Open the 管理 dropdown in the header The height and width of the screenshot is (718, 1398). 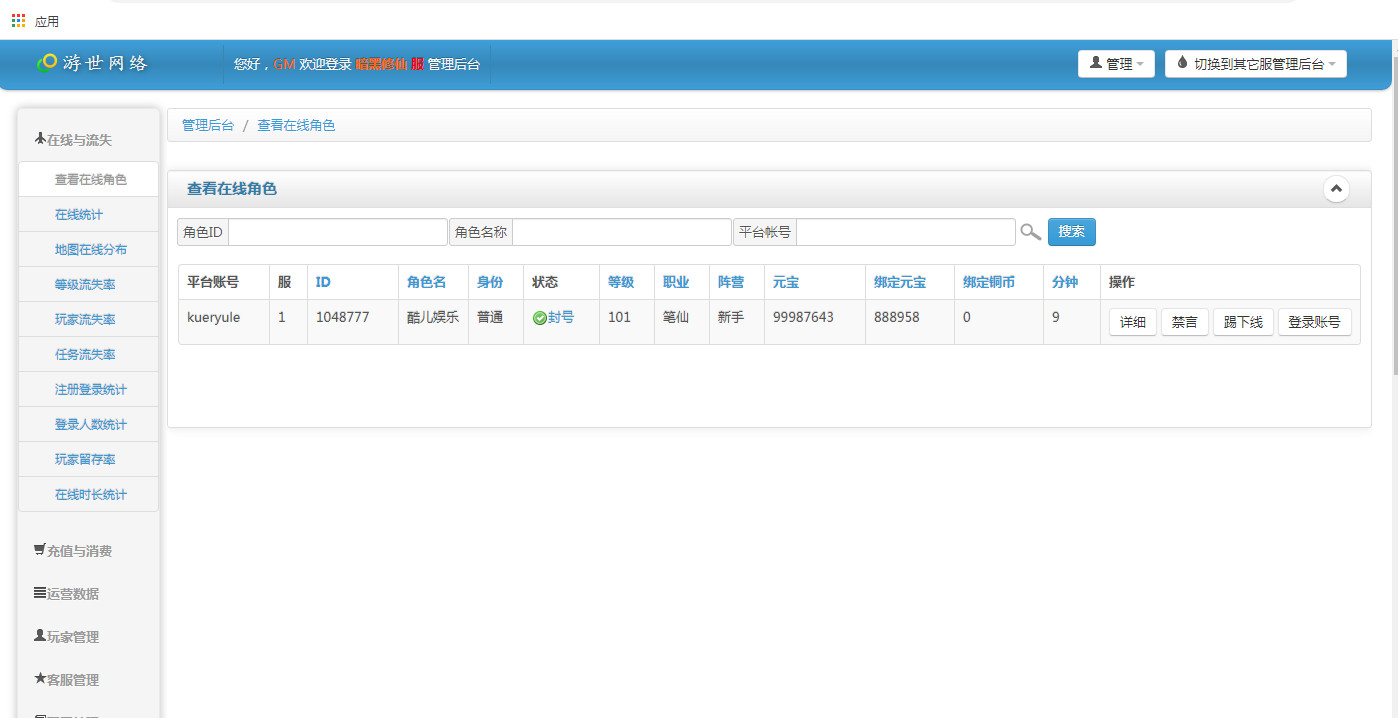click(1116, 64)
